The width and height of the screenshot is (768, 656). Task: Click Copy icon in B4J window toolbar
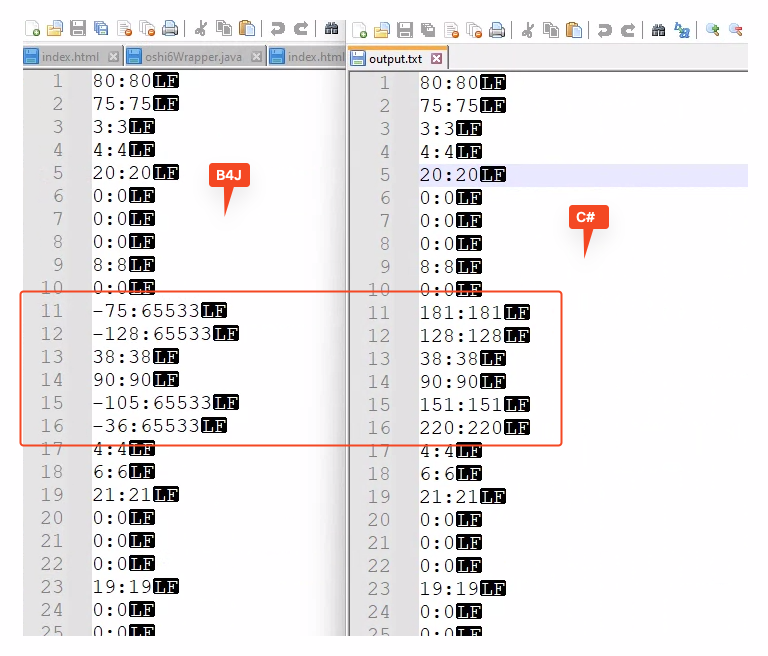[224, 28]
